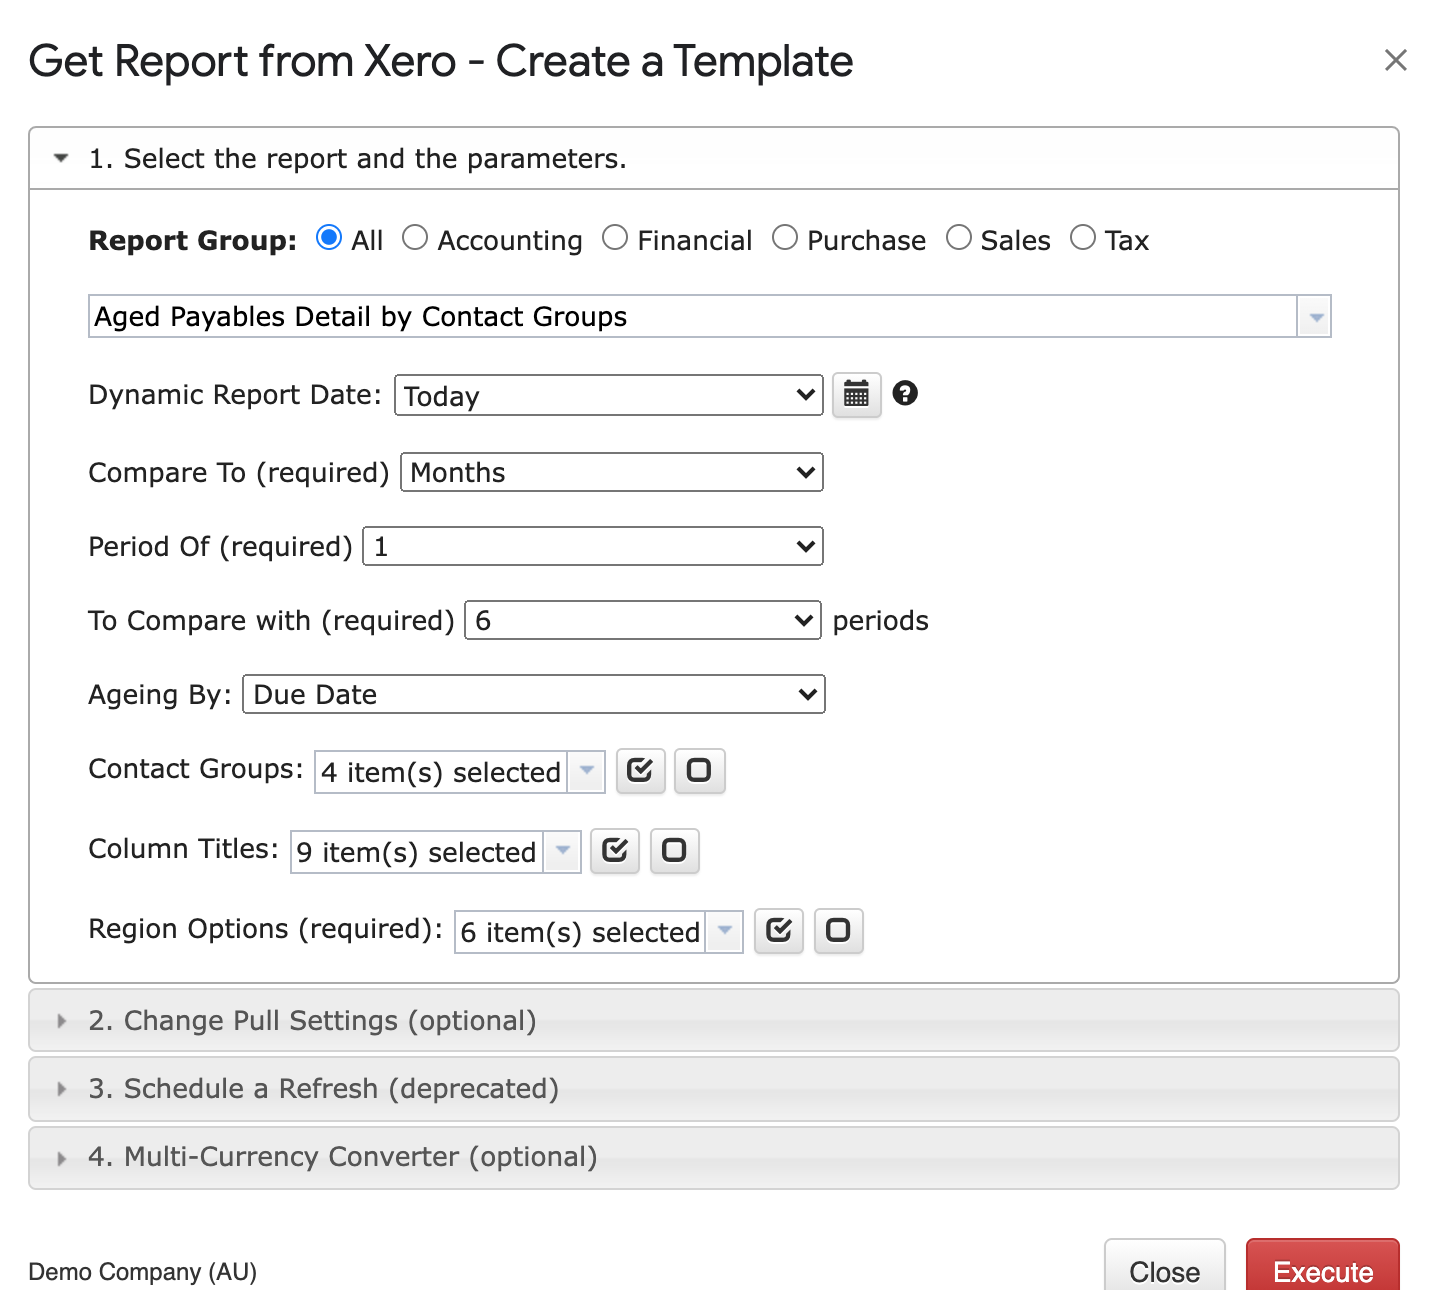Click the Demo Company (AU) label
The image size is (1432, 1298).
pyautogui.click(x=143, y=1271)
